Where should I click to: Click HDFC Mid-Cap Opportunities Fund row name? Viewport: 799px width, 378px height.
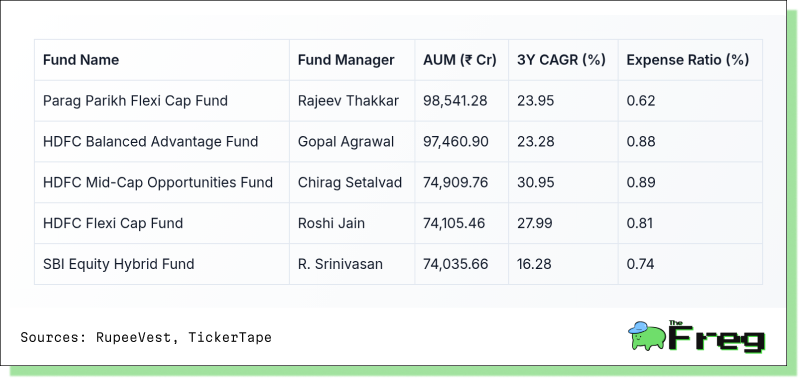[158, 182]
